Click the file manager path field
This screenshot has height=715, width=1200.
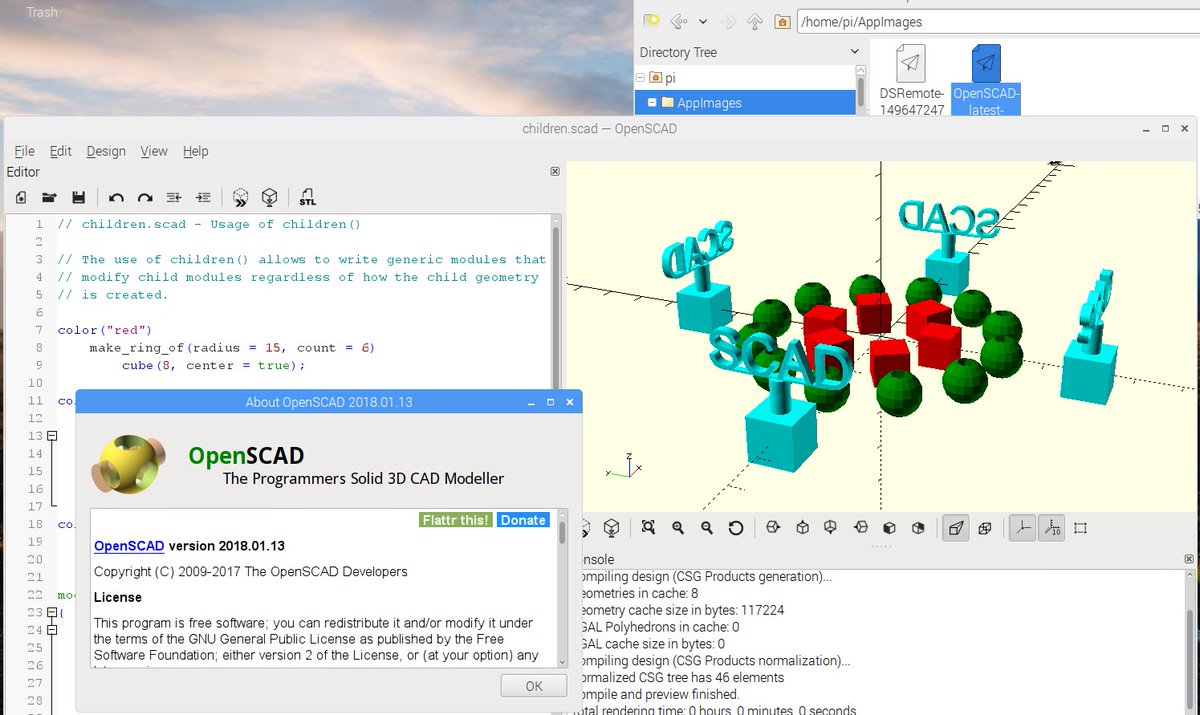pyautogui.click(x=997, y=21)
